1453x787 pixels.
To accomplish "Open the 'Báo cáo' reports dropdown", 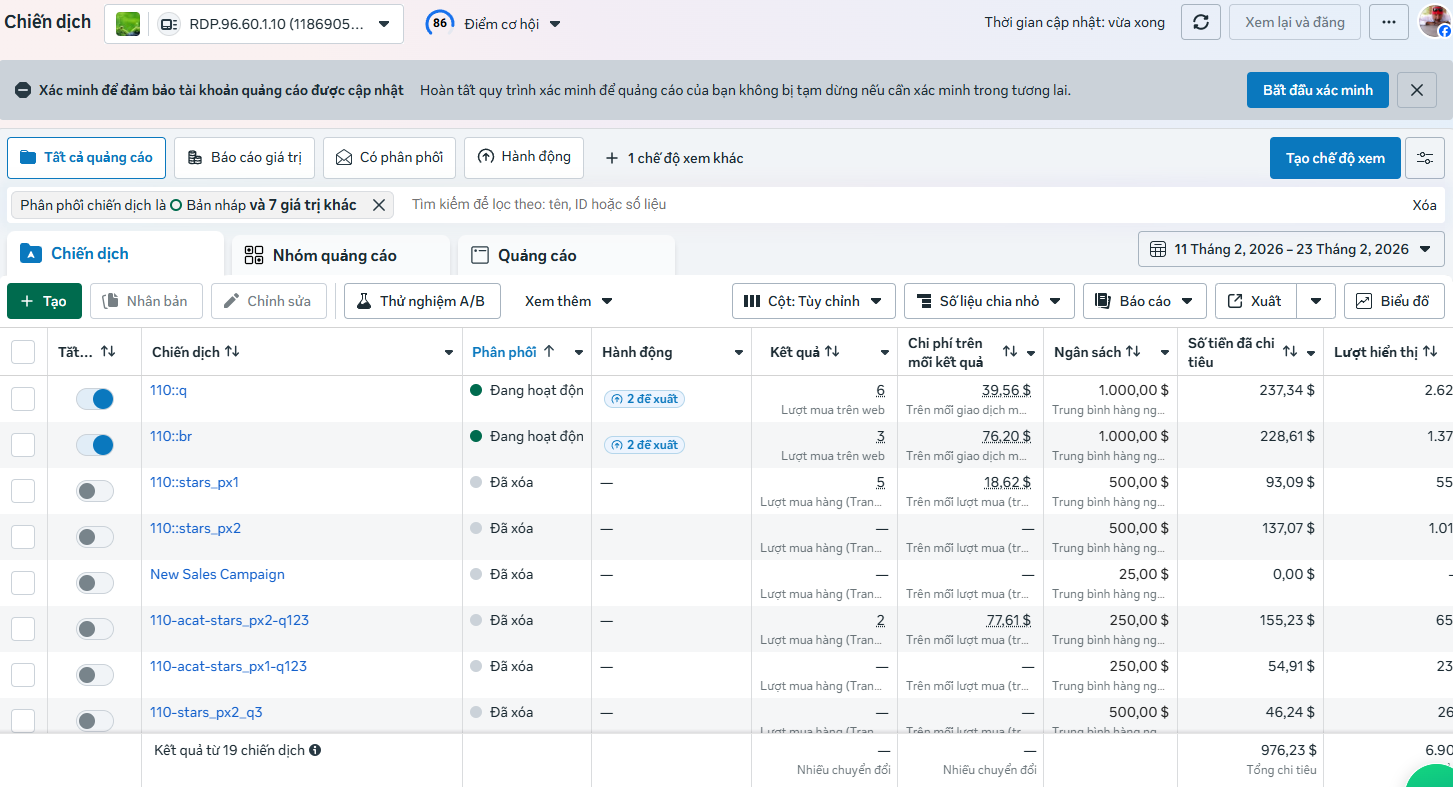I will (1144, 301).
